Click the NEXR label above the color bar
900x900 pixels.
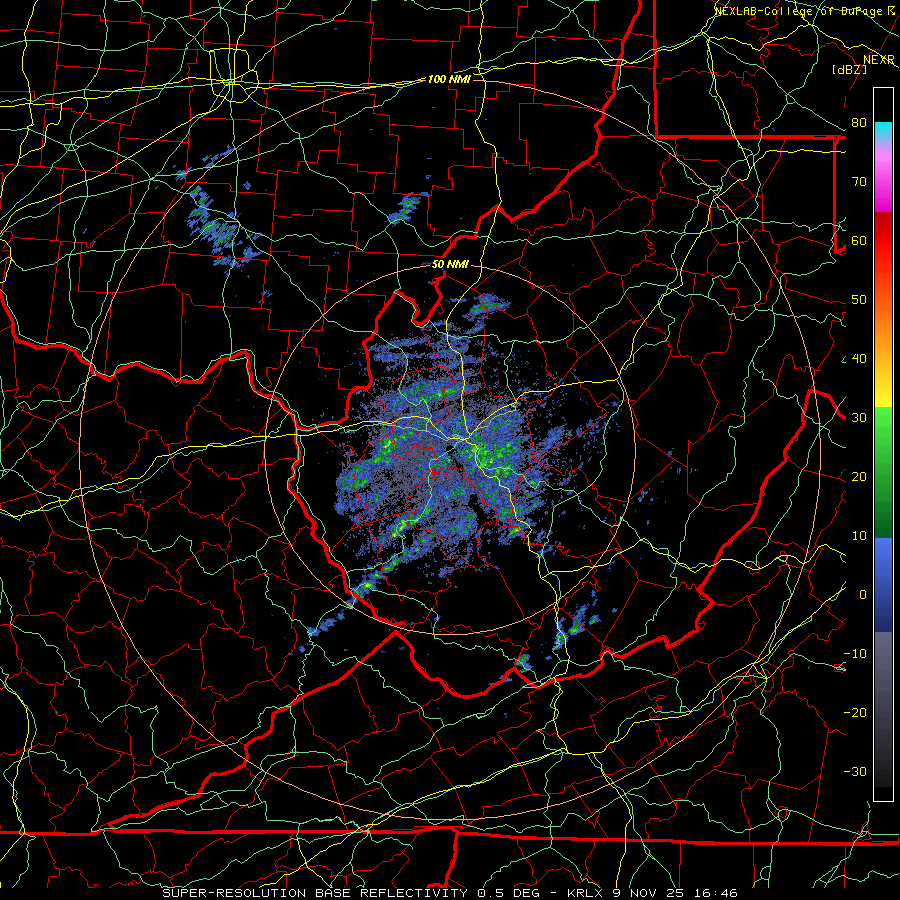[x=879, y=60]
